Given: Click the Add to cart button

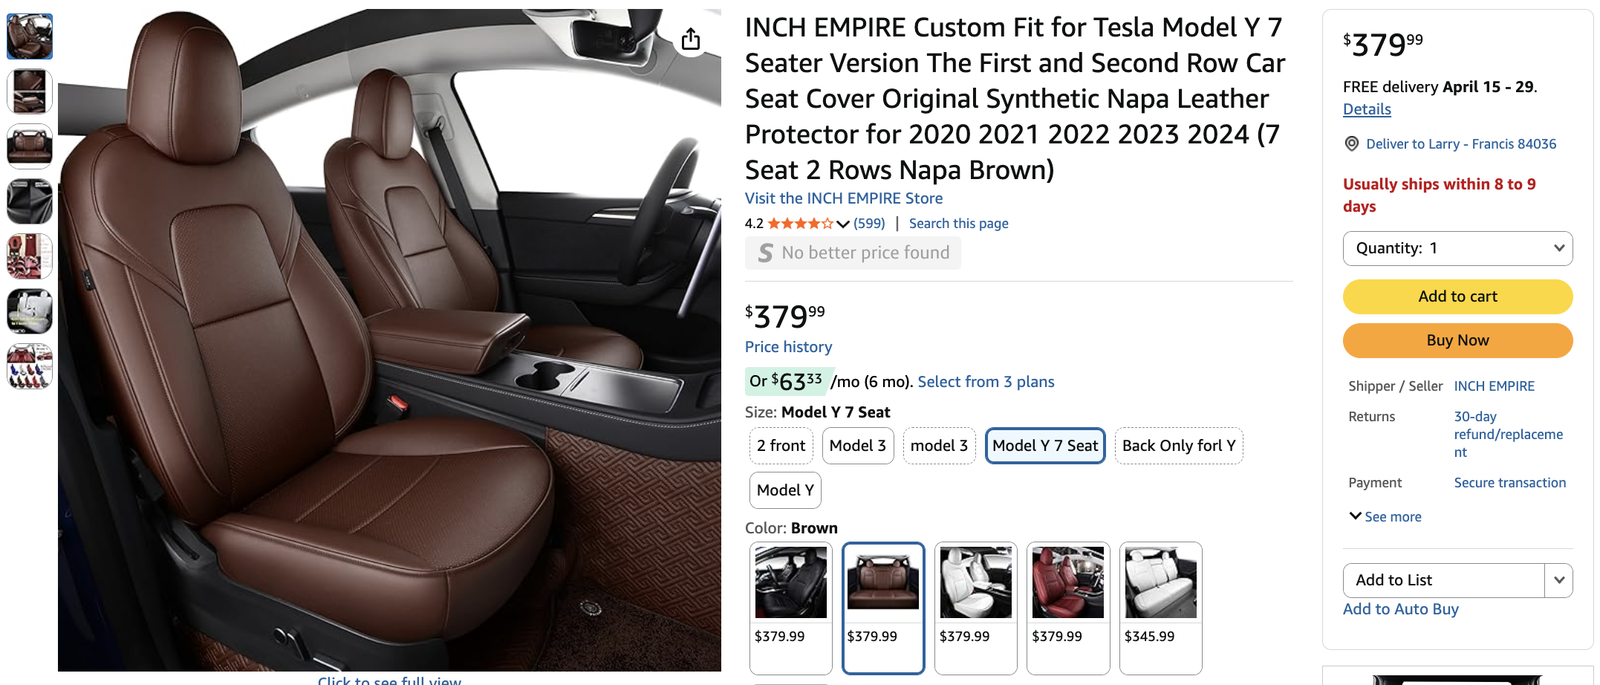Looking at the screenshot, I should pos(1457,297).
